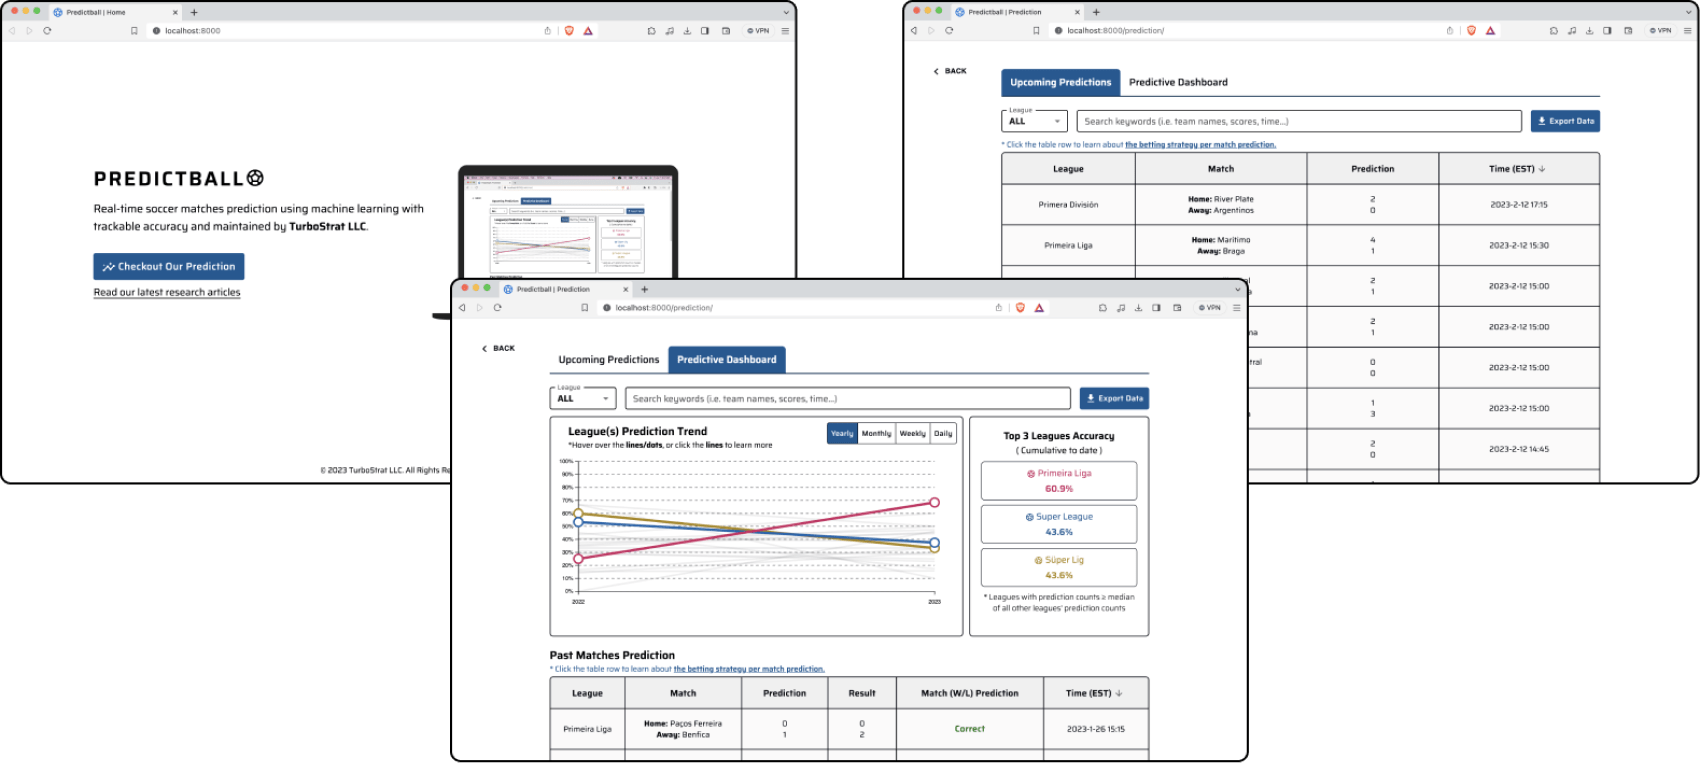The image size is (1700, 763).
Task: Open betting strategy link in Upcoming Predictions window
Action: [1200, 145]
